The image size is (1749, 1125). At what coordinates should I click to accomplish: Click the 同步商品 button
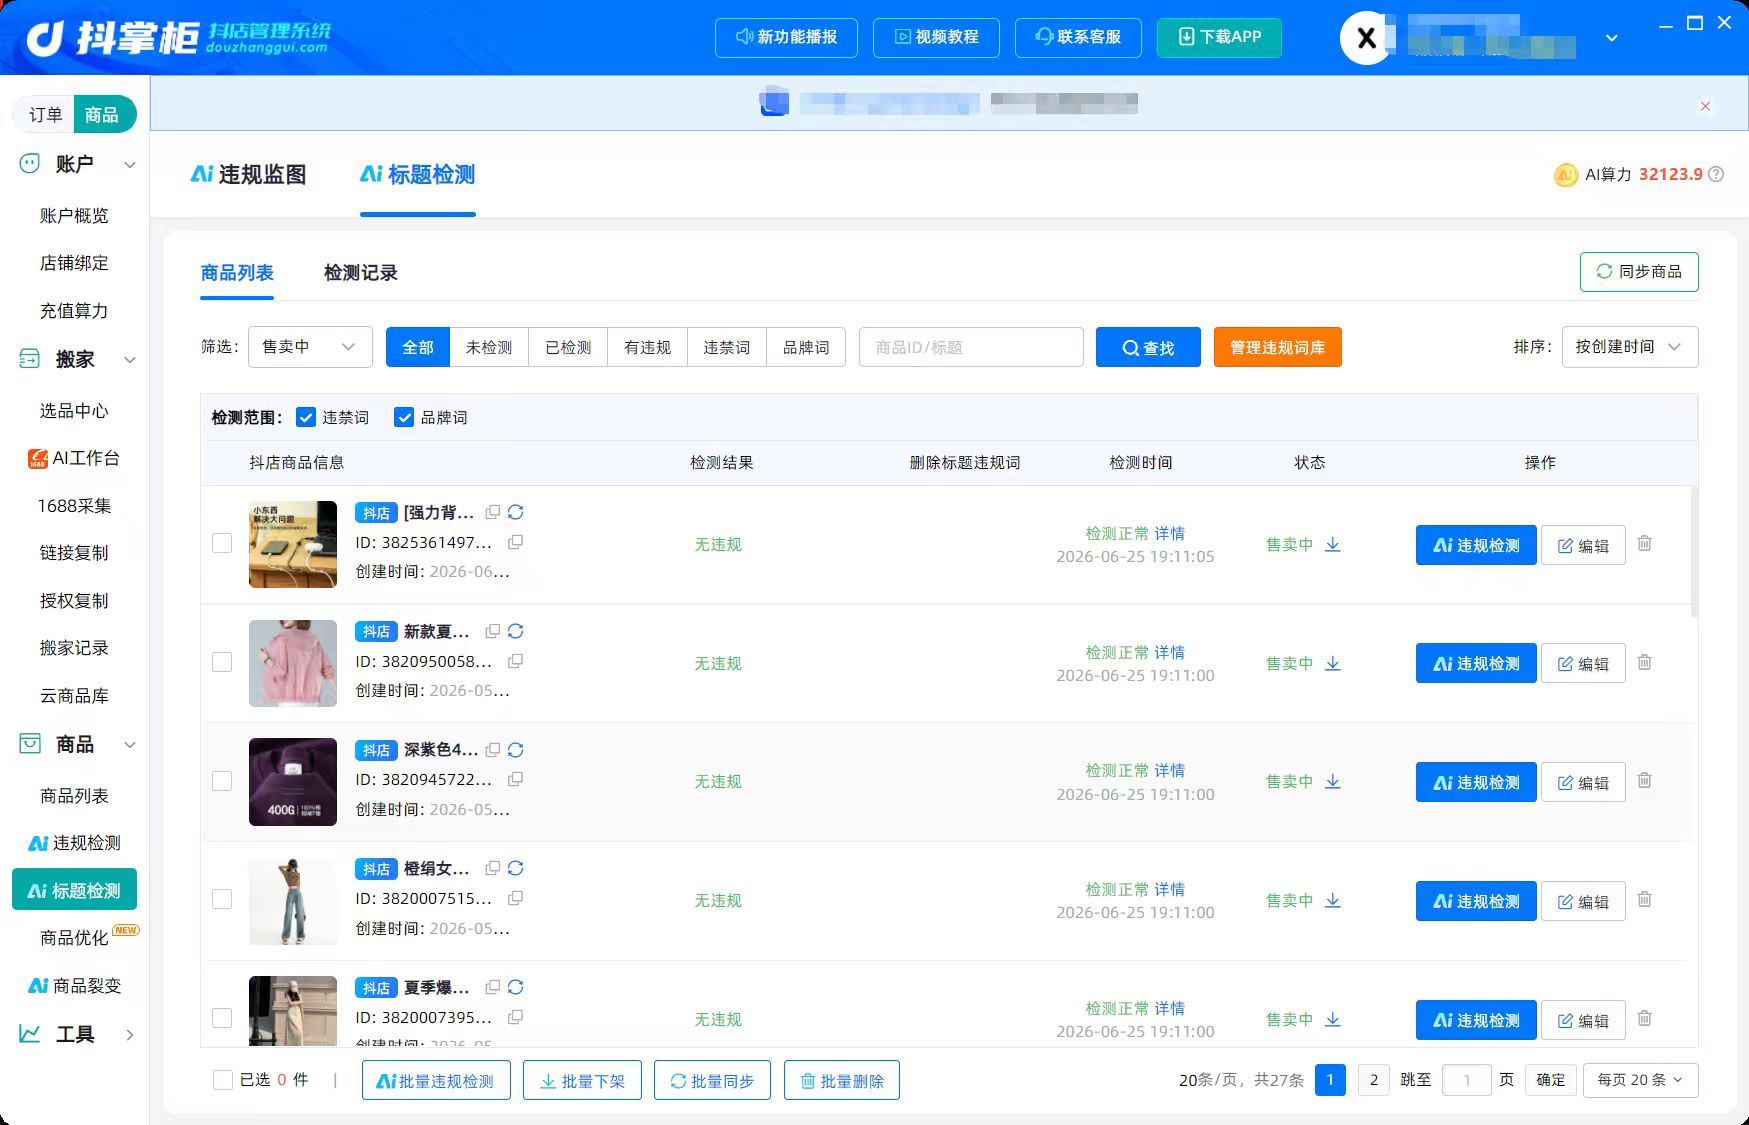point(1639,272)
